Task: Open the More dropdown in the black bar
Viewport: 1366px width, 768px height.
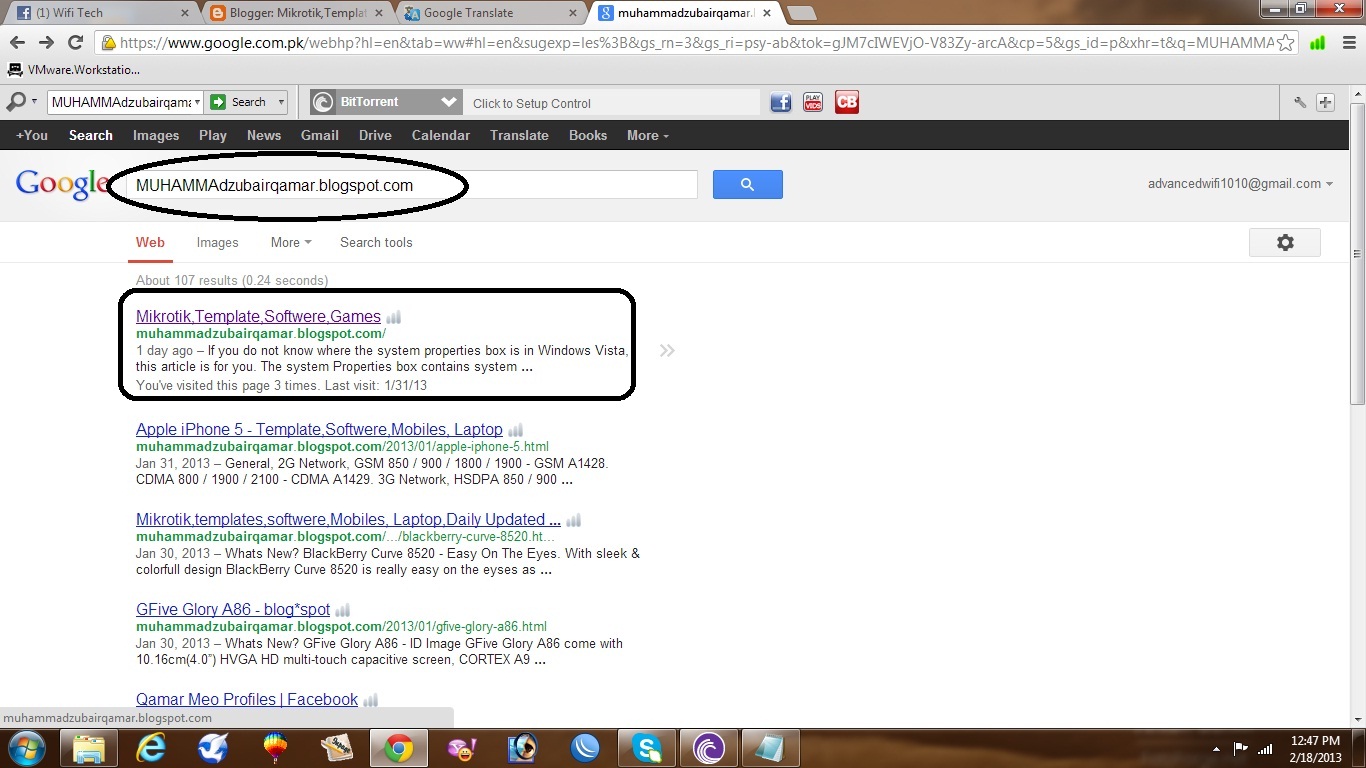Action: 648,135
